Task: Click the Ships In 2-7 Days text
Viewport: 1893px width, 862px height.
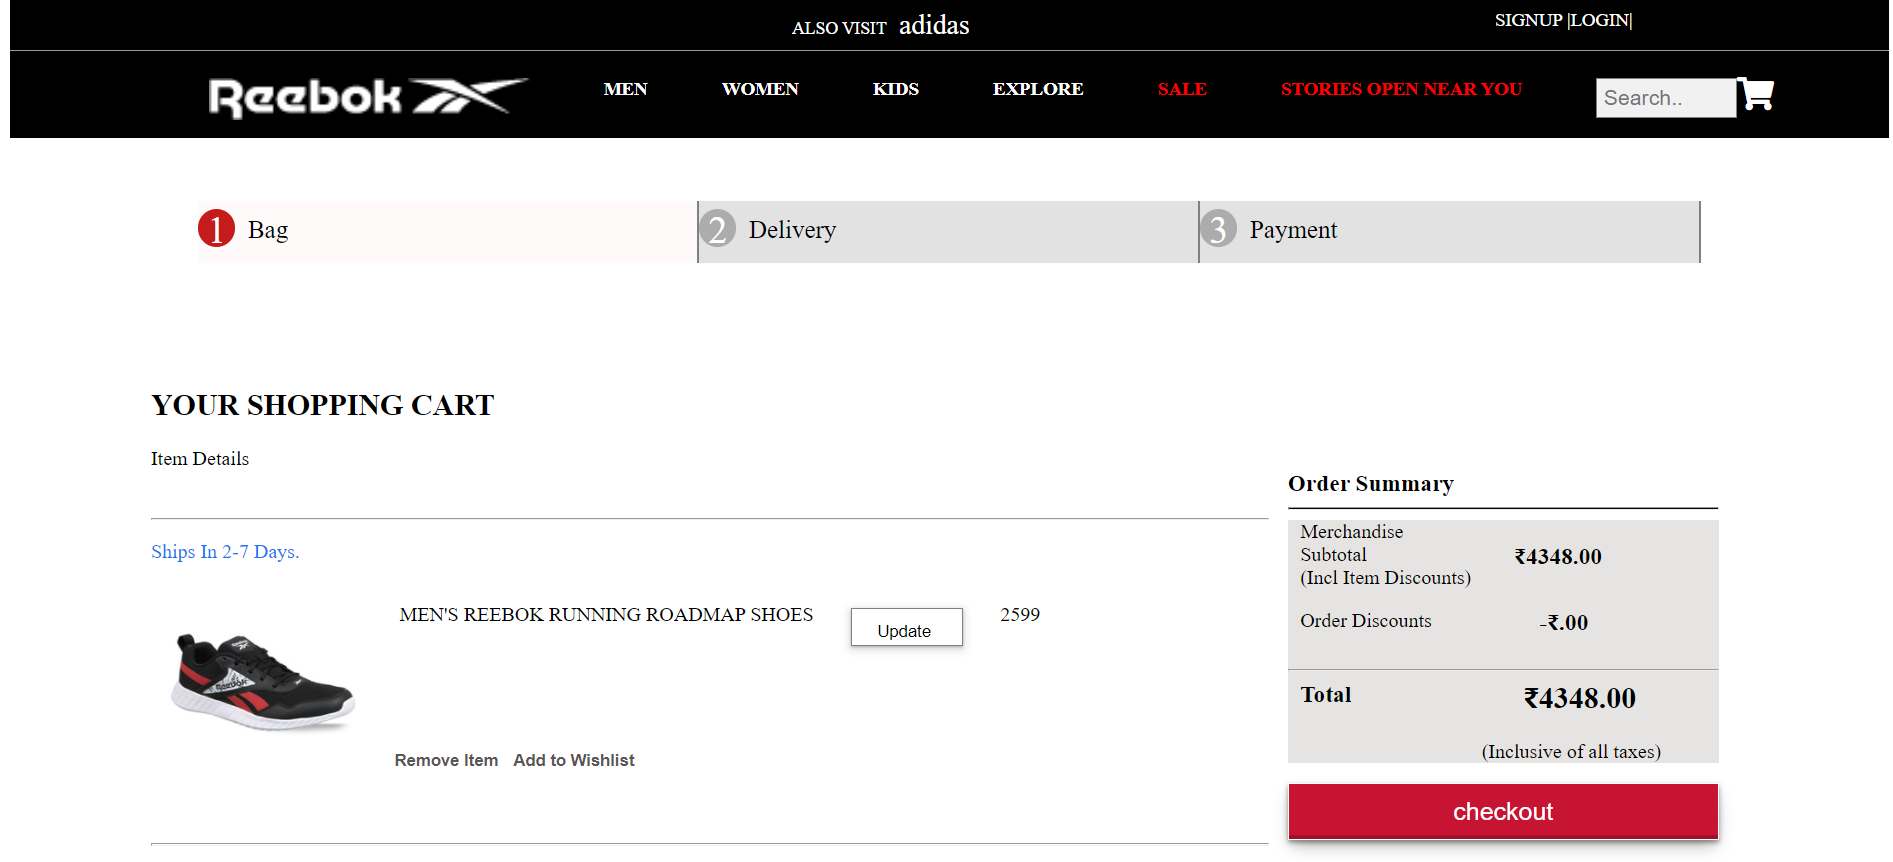Action: 225,552
